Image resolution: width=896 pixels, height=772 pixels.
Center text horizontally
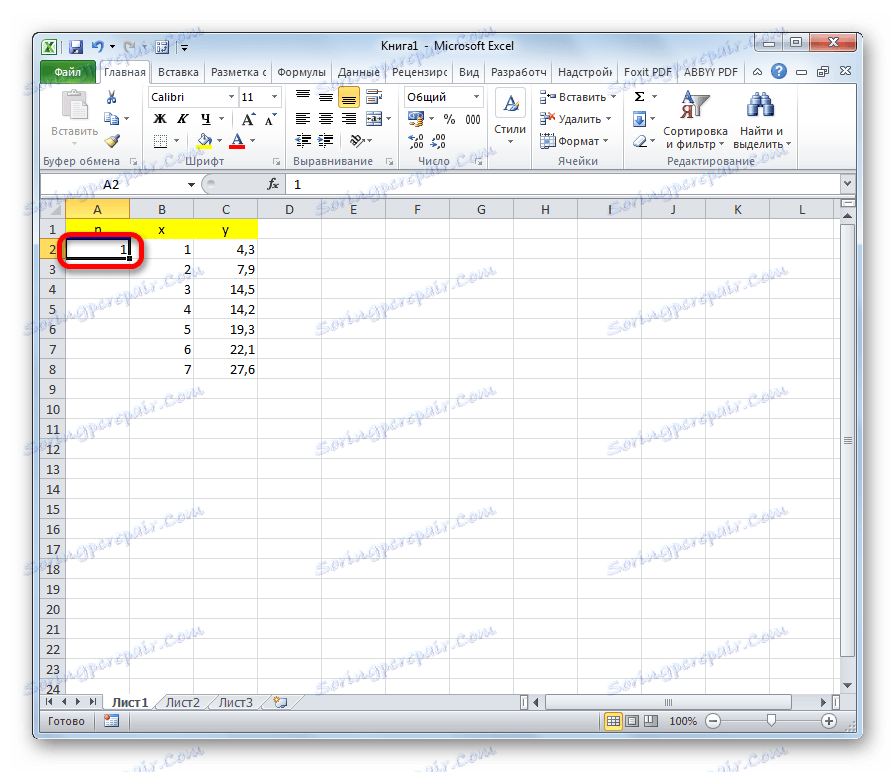point(326,119)
